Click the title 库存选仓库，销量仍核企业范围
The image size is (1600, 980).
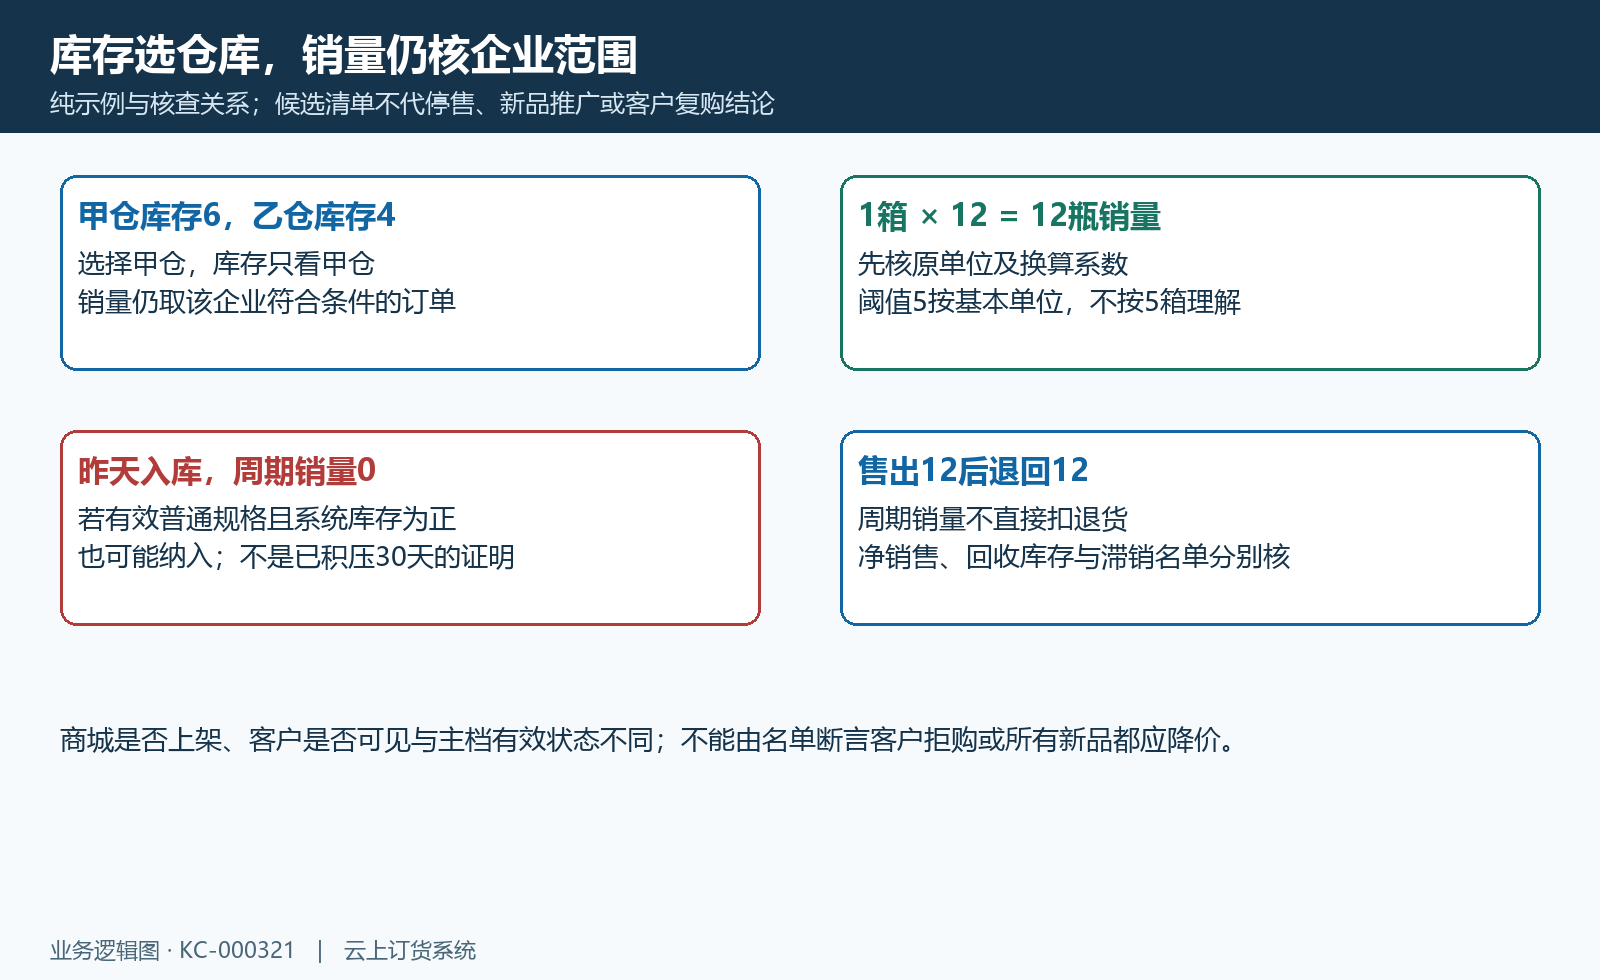click(344, 55)
